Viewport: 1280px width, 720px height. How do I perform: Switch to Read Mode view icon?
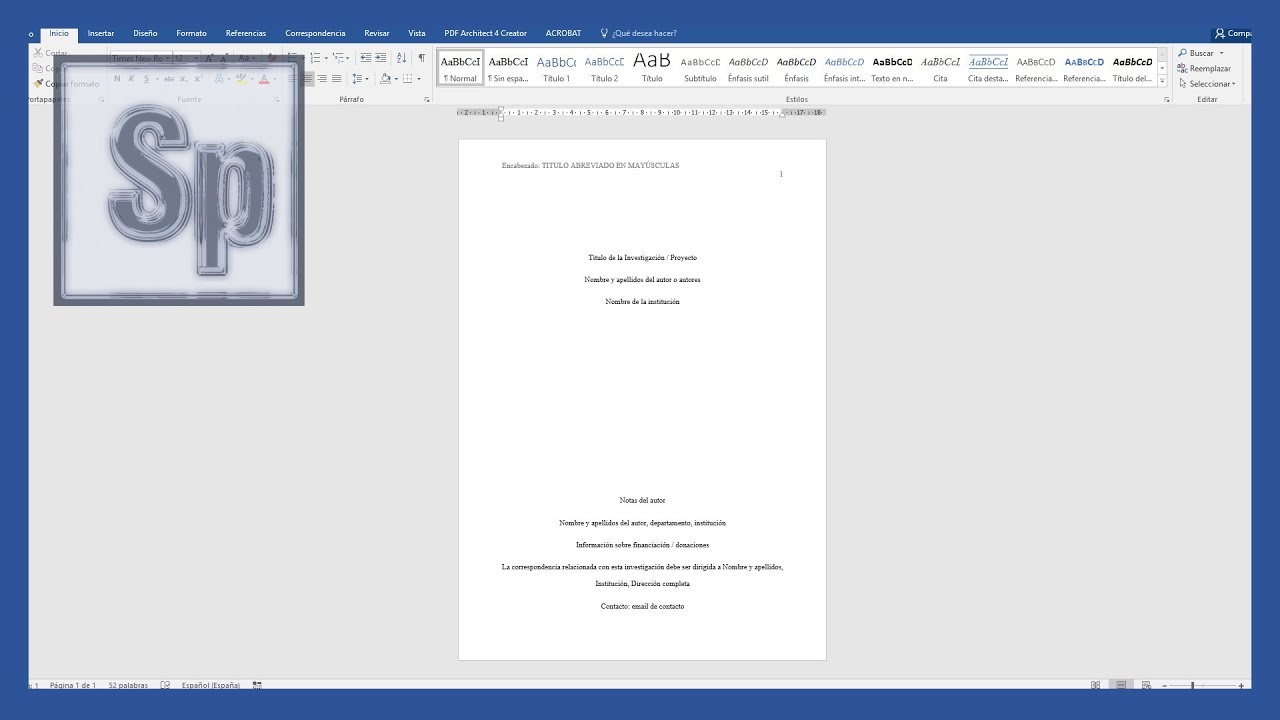coord(1096,685)
